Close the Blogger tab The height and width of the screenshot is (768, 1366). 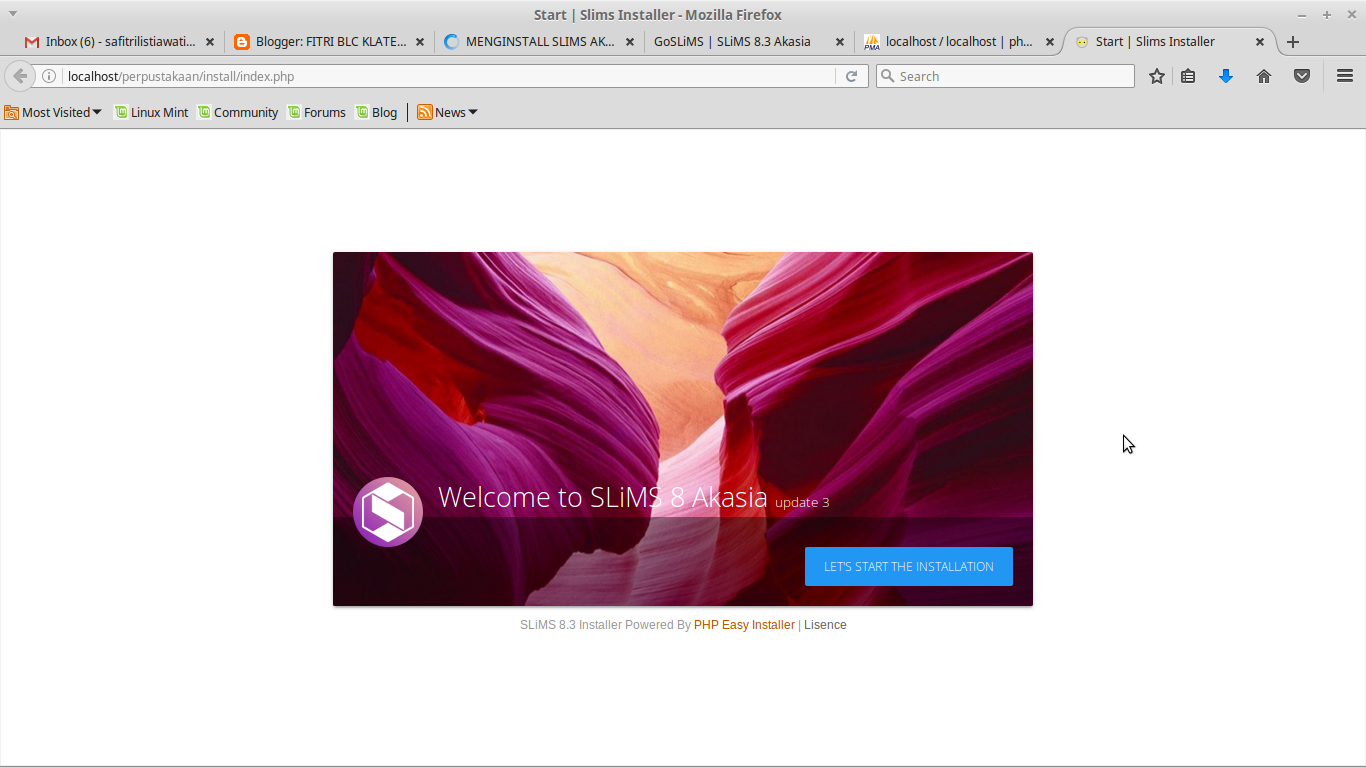[x=420, y=42]
